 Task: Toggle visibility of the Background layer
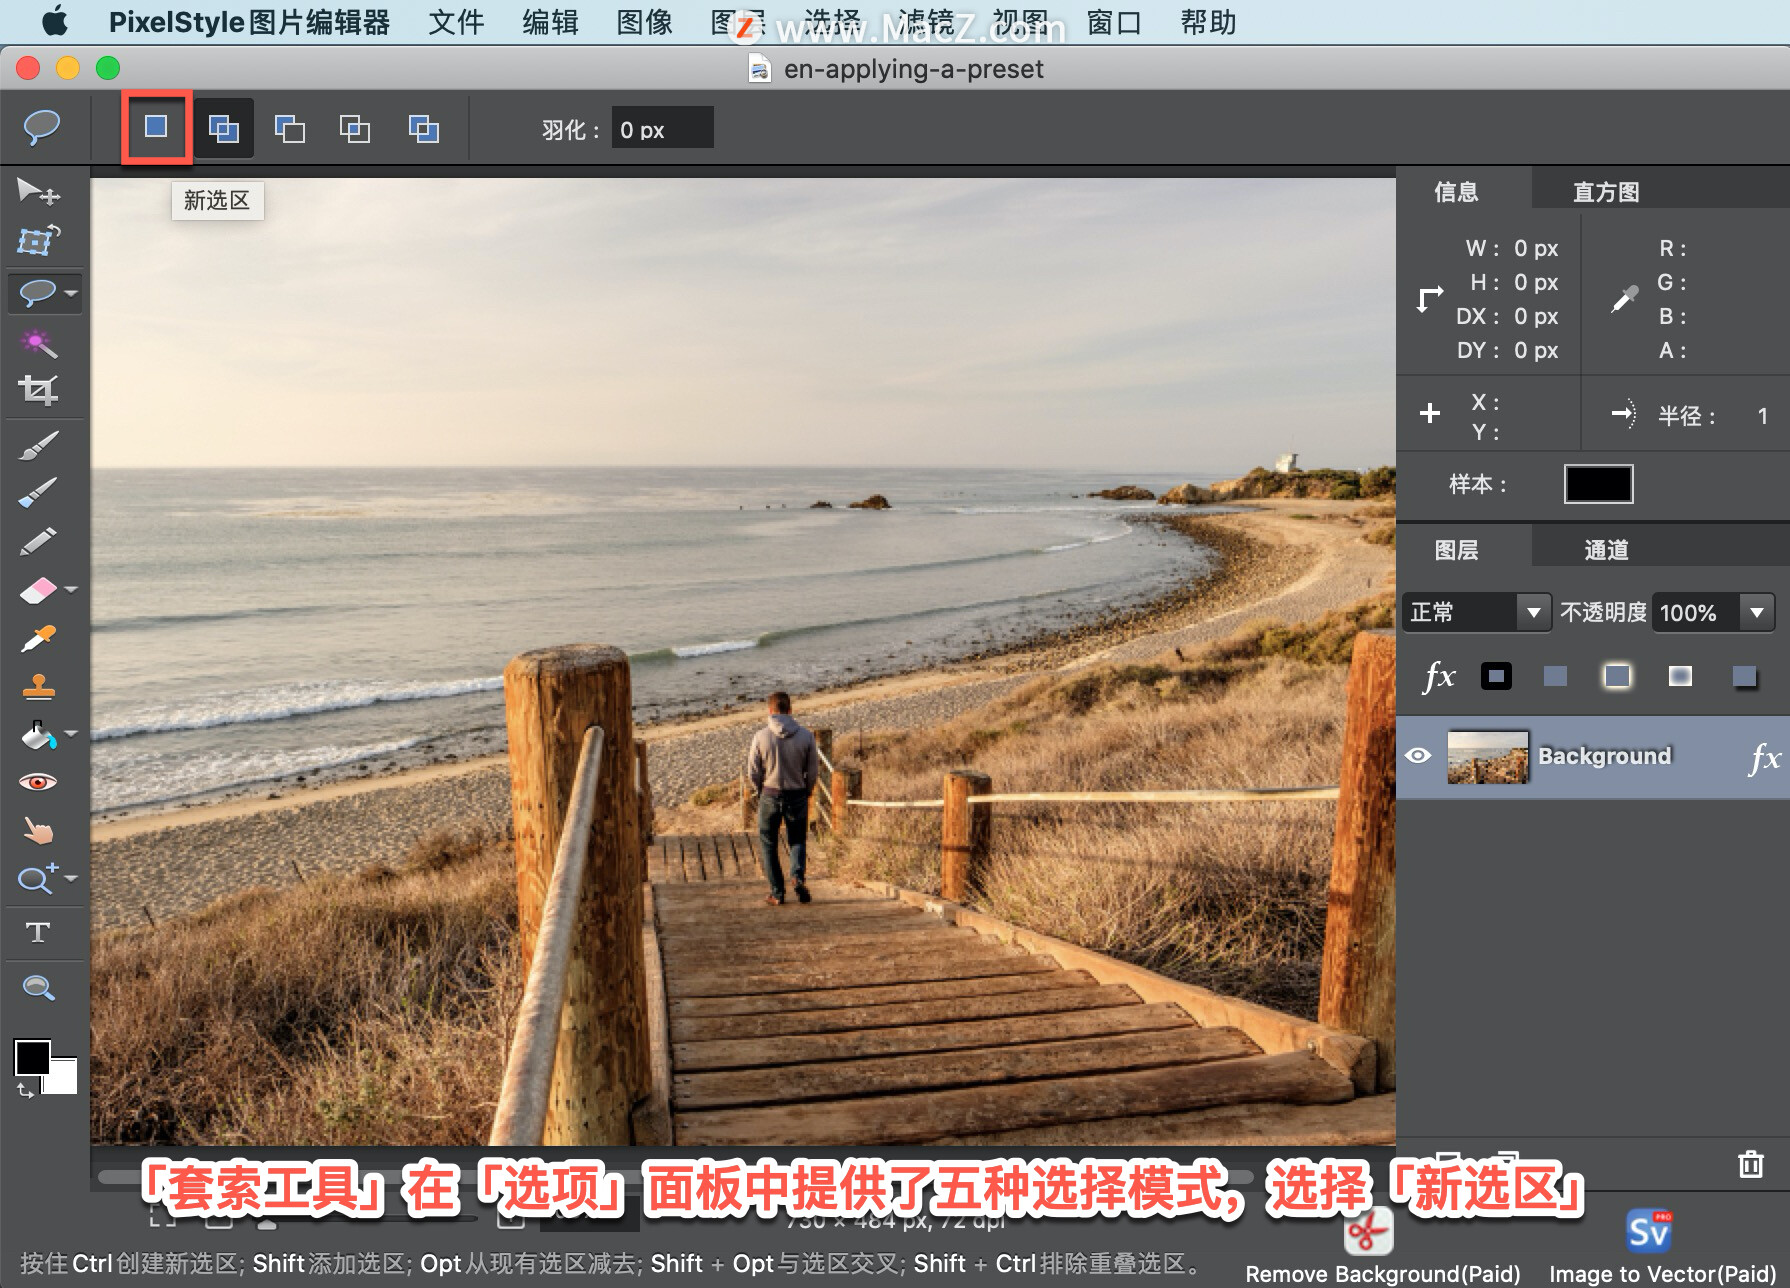[x=1419, y=755]
